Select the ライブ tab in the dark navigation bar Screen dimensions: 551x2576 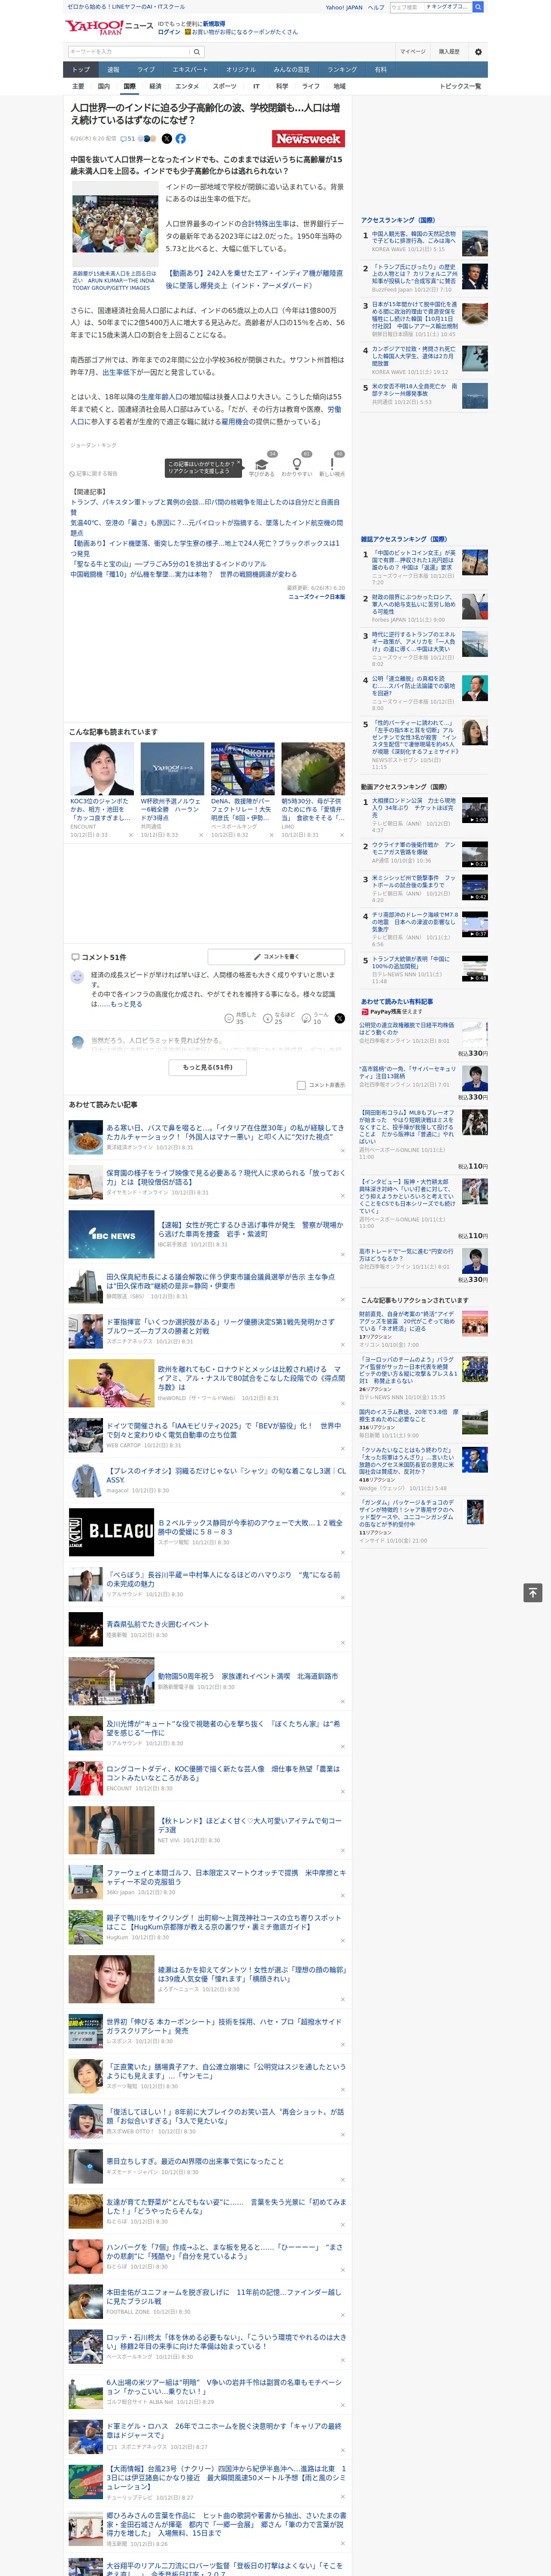pyautogui.click(x=146, y=70)
